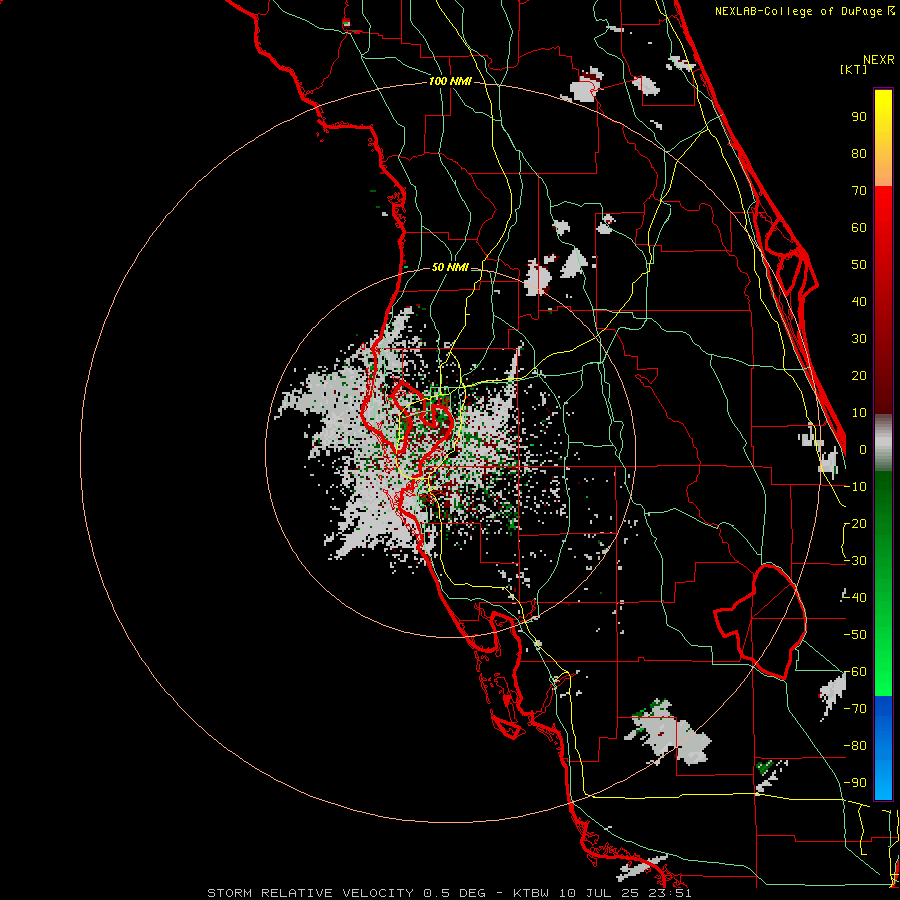900x900 pixels.
Task: Click the -90 scale value
Action: 855,783
